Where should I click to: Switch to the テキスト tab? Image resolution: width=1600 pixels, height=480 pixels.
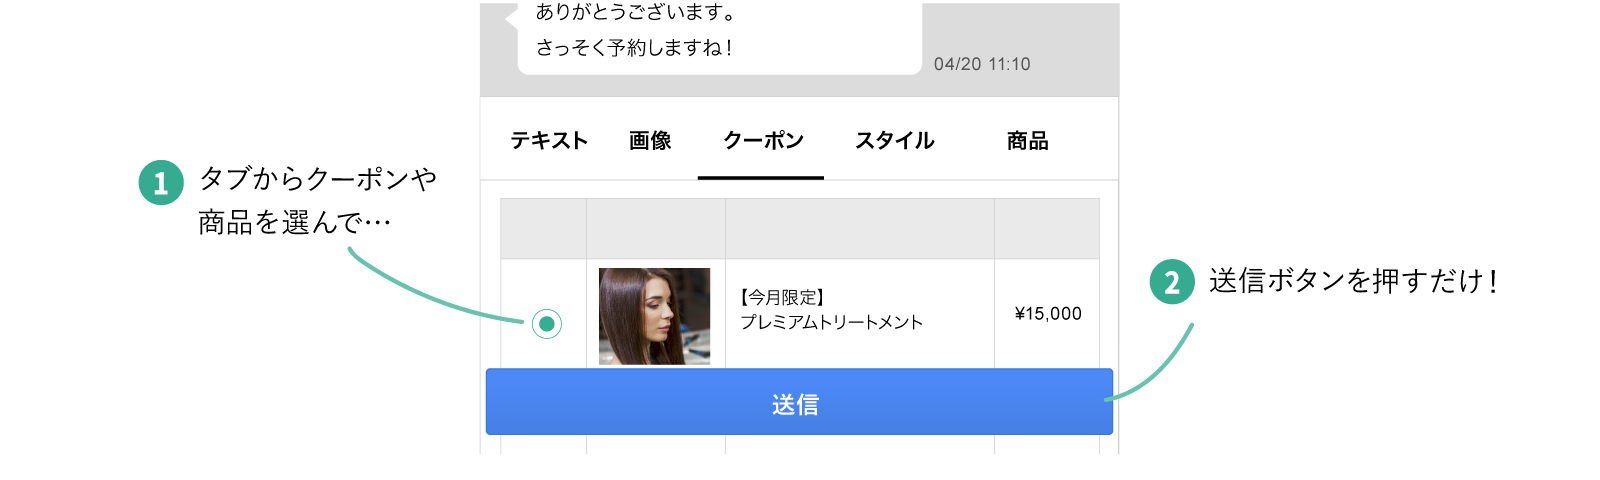pos(549,140)
